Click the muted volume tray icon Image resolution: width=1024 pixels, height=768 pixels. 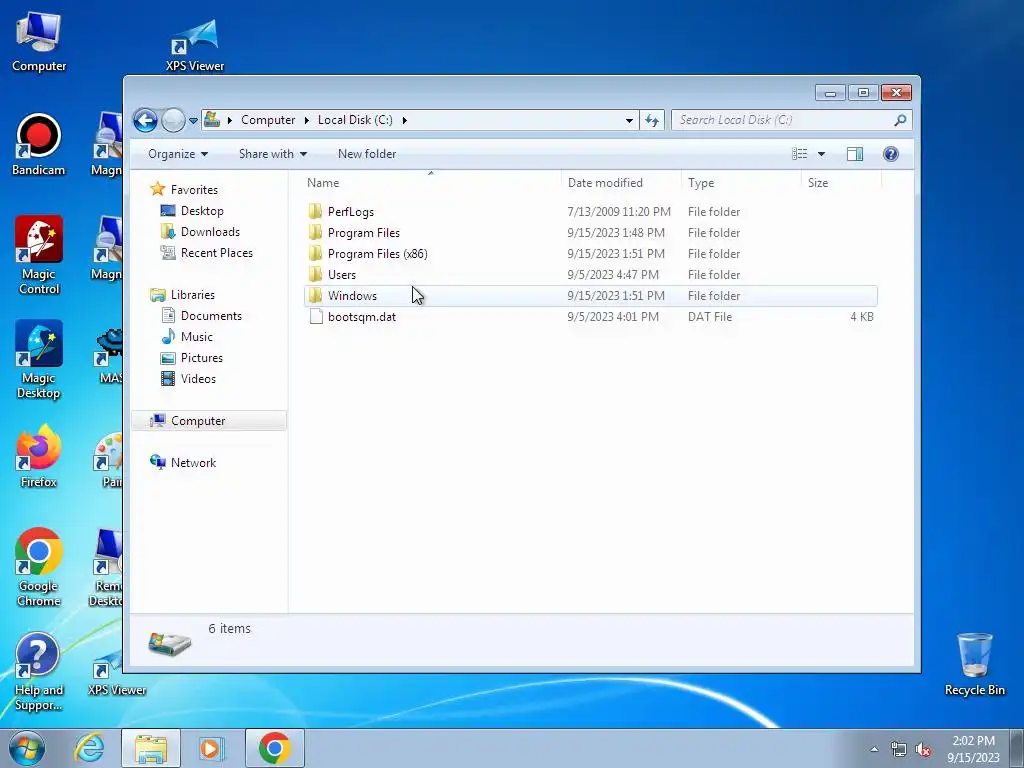point(923,749)
